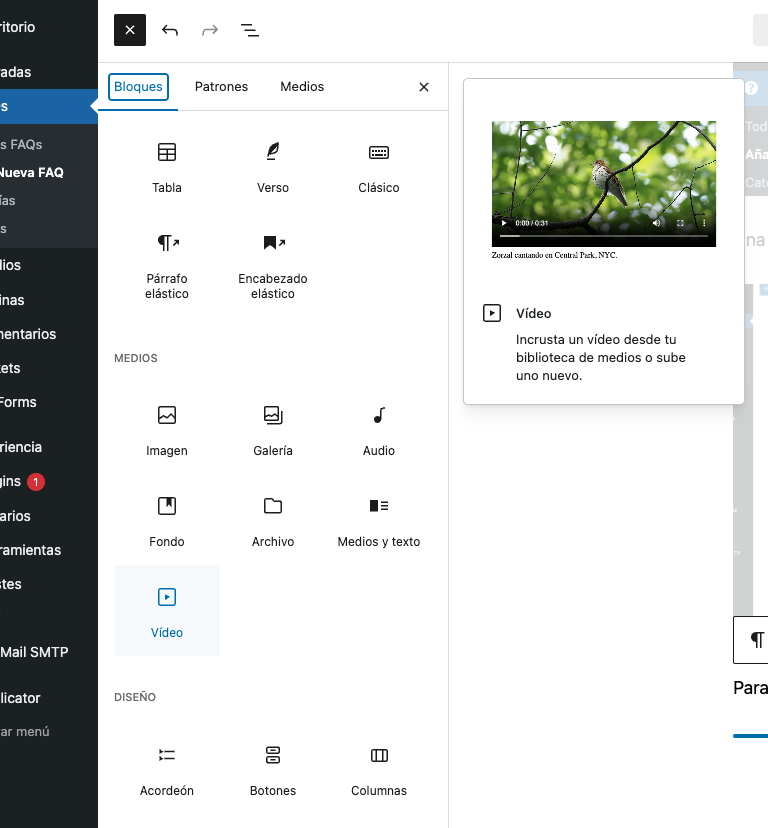Insert the Vídeo block
Screen dimensions: 768x828
[x=167, y=610]
